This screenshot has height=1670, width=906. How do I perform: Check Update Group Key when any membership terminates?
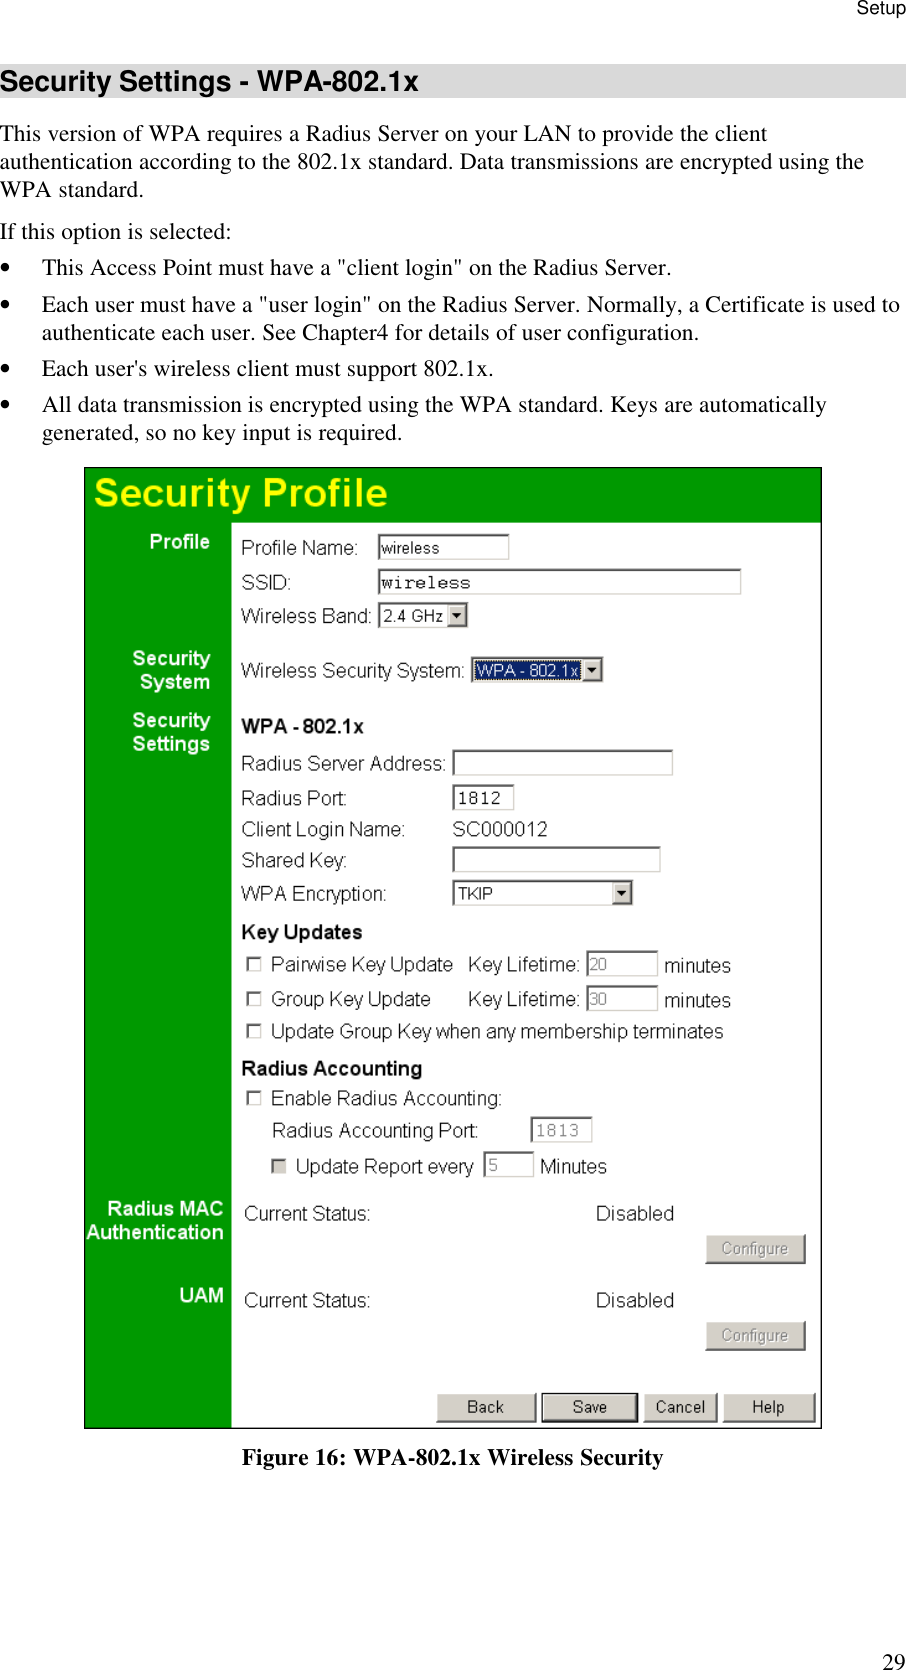[x=254, y=1030]
